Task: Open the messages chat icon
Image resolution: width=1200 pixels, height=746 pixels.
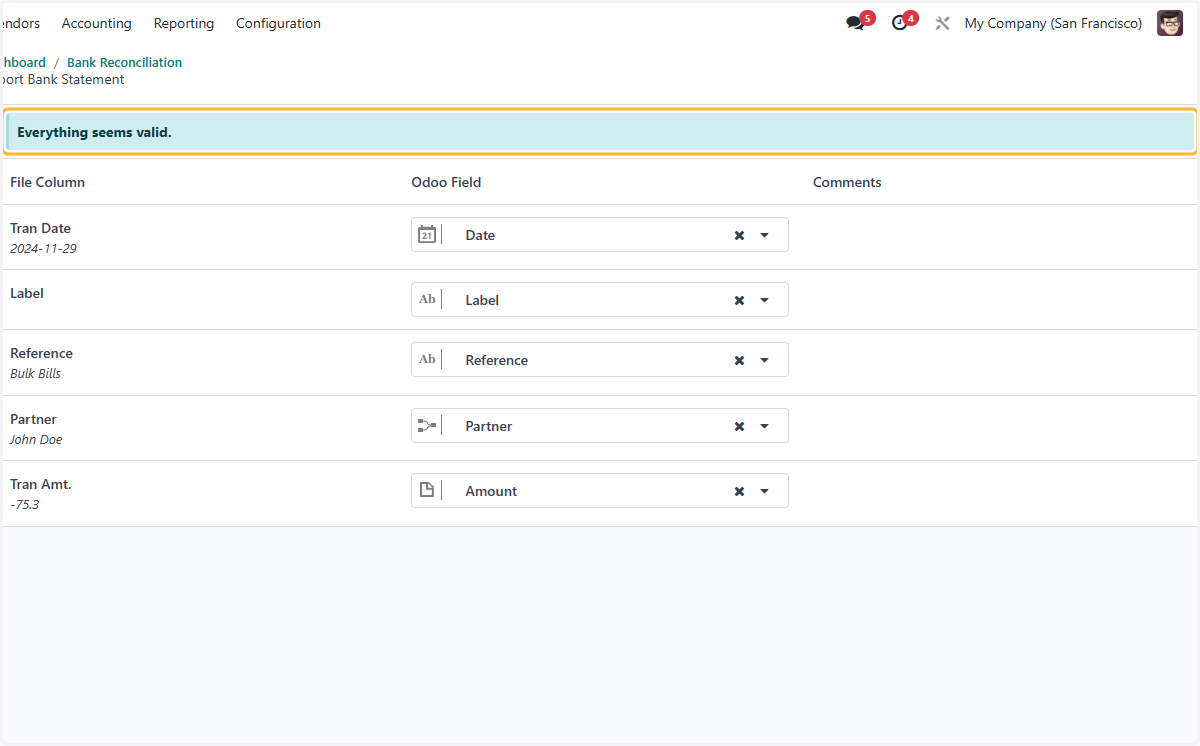Action: [855, 23]
